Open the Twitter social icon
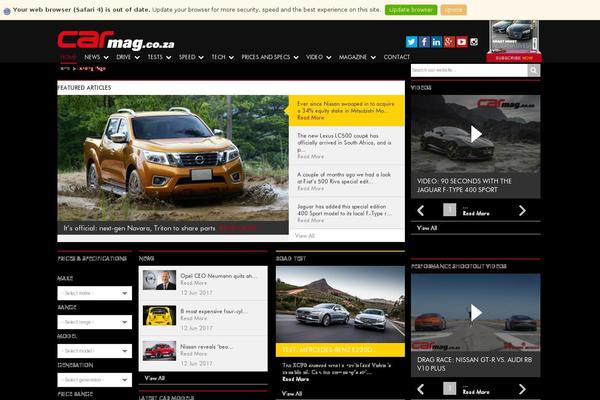The width and height of the screenshot is (600, 400). tap(411, 42)
